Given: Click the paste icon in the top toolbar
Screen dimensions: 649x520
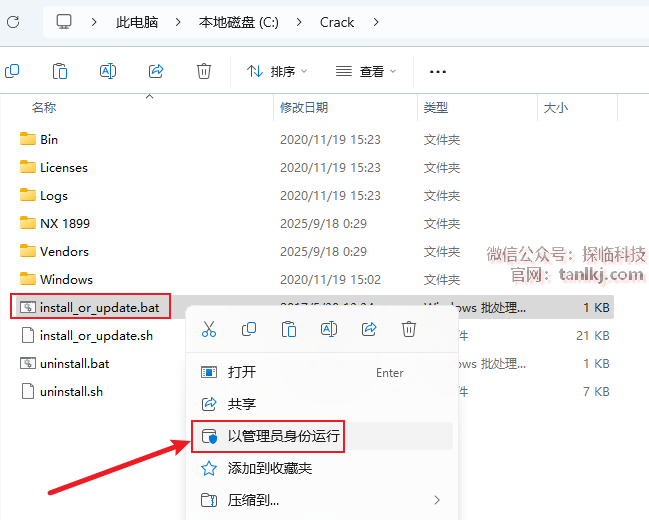Looking at the screenshot, I should [x=60, y=71].
